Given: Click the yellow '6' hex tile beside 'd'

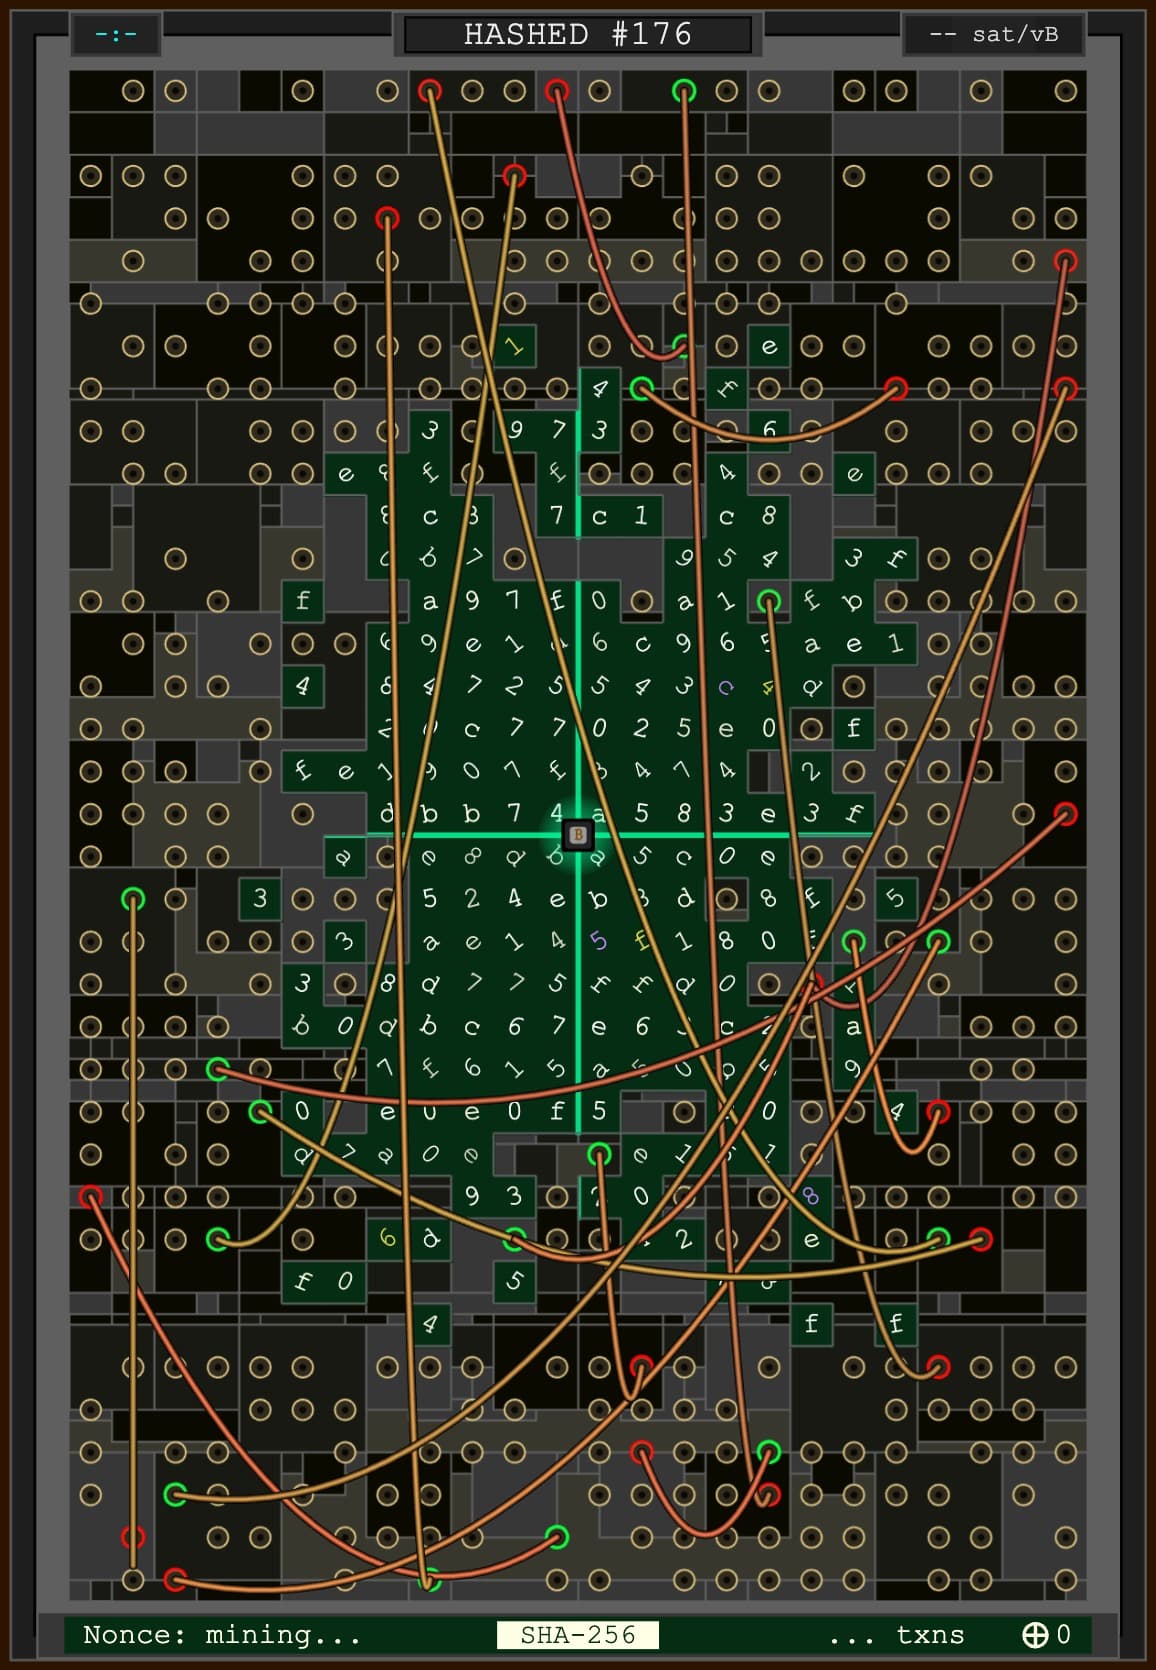Looking at the screenshot, I should 387,1238.
